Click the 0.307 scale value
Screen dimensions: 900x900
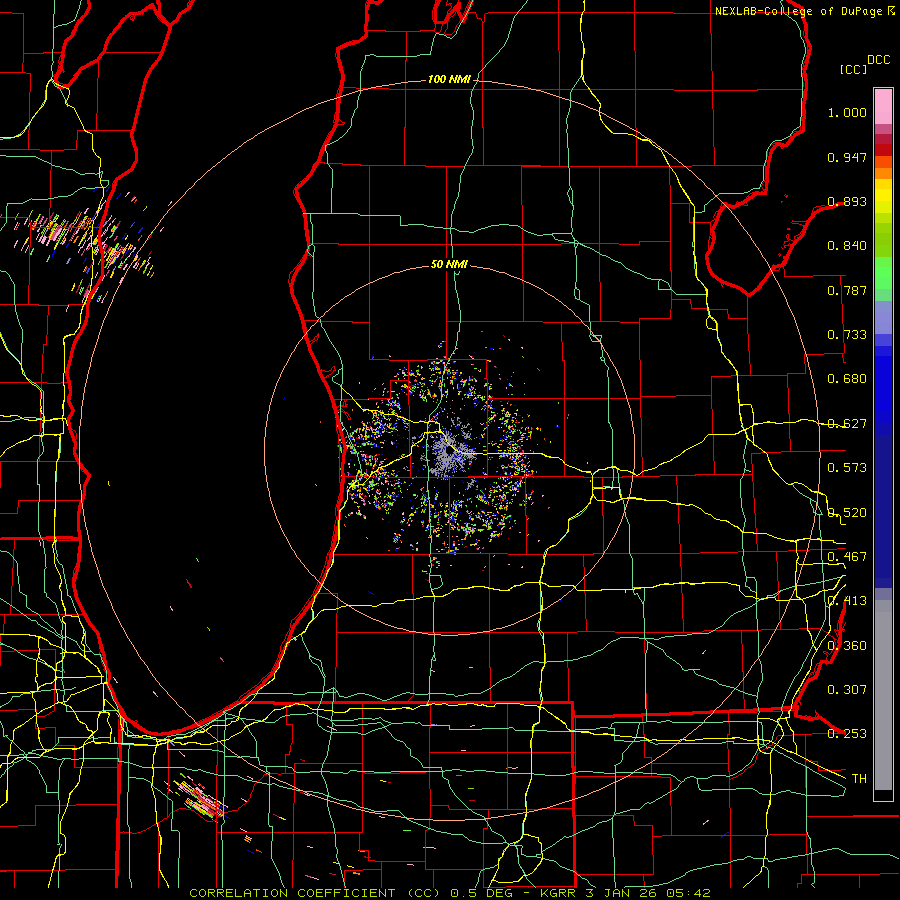point(847,689)
